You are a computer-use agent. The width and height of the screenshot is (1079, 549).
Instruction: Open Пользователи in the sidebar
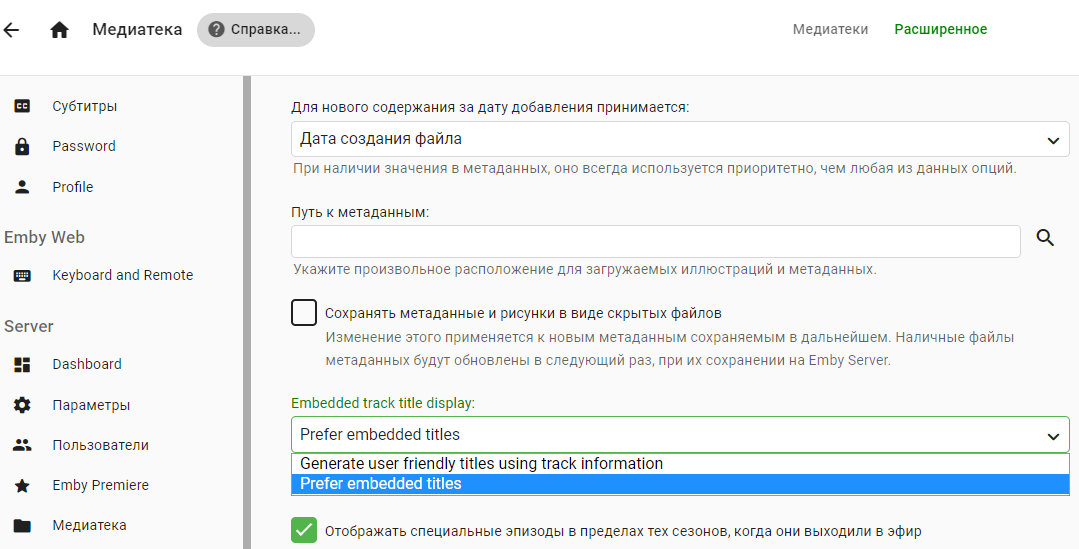100,445
